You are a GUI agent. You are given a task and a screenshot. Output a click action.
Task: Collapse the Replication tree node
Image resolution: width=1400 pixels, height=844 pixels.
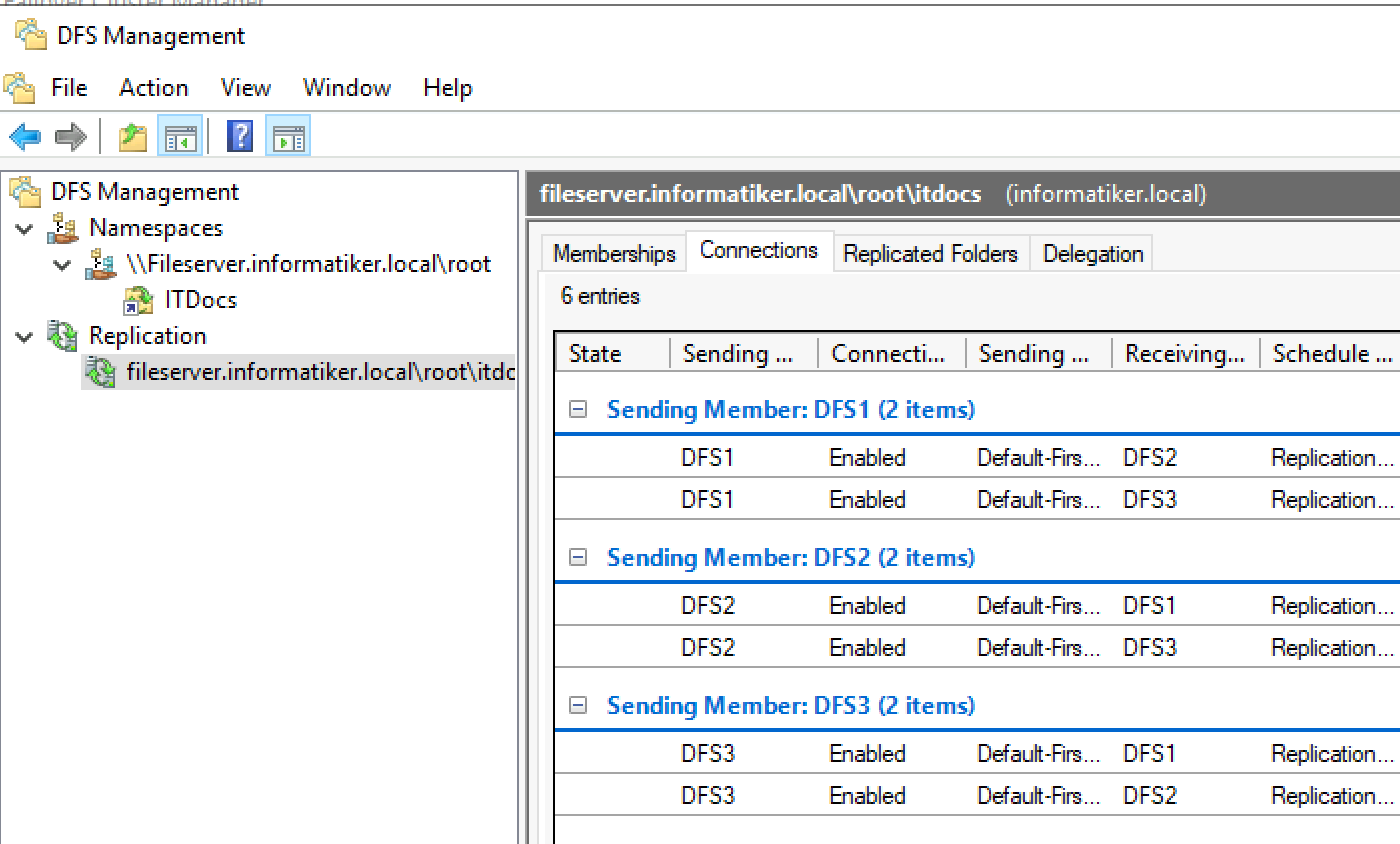[x=24, y=337]
